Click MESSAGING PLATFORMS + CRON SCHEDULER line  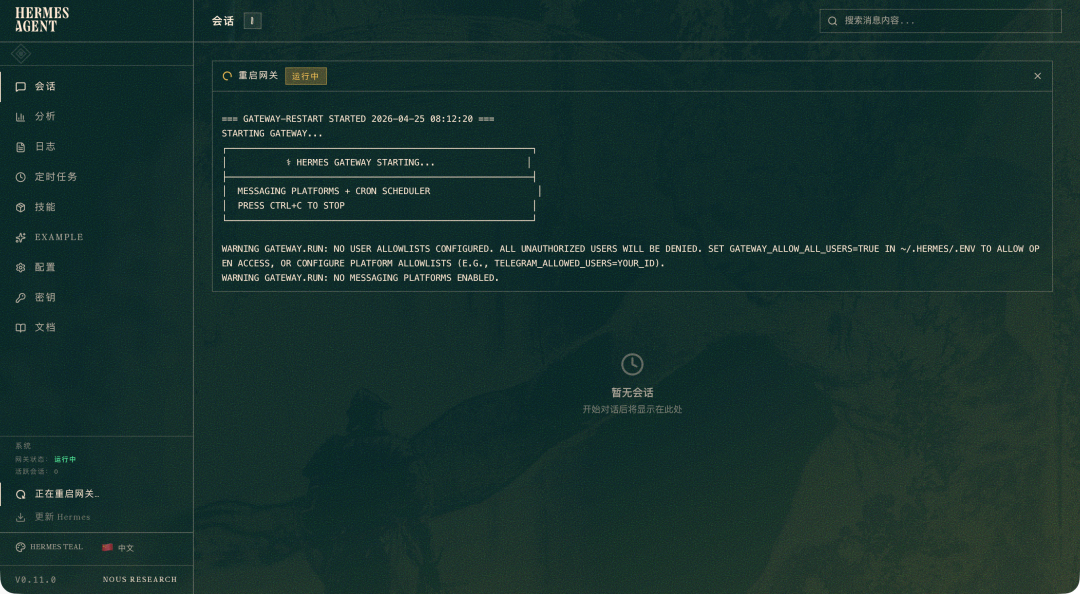(x=334, y=191)
